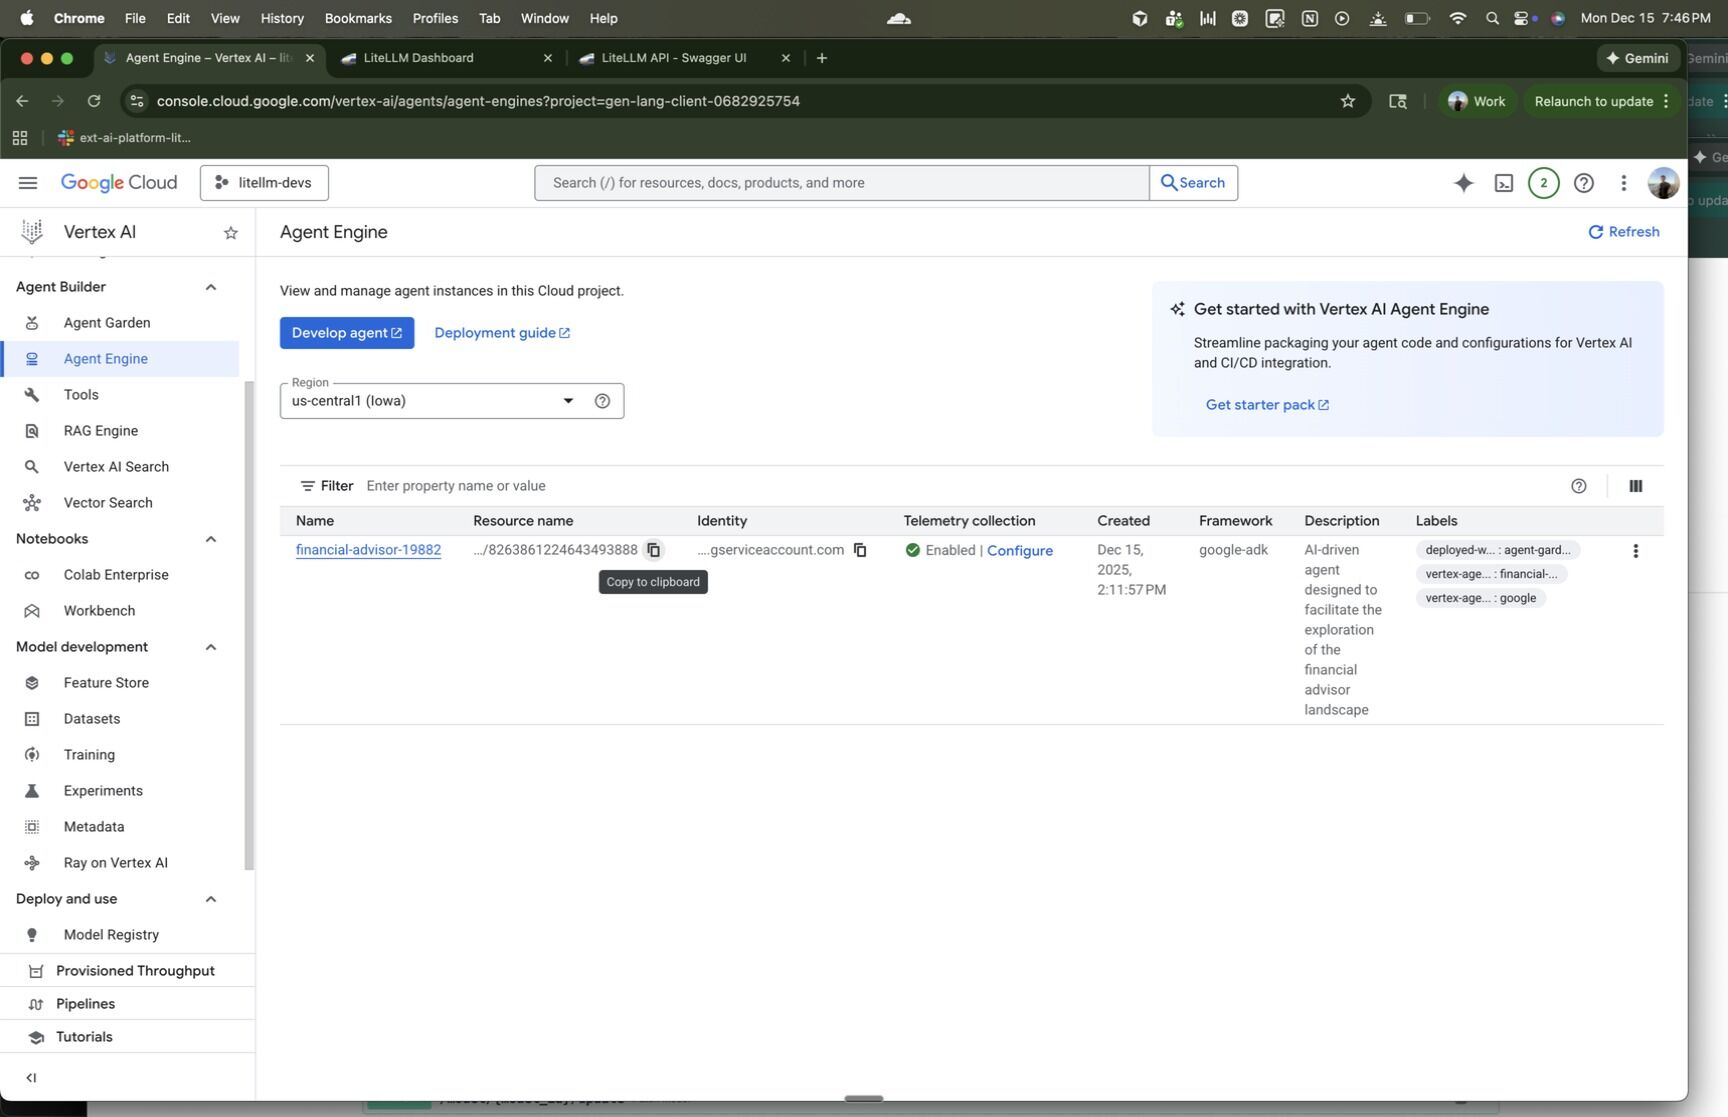Open the user account avatar

[1663, 183]
